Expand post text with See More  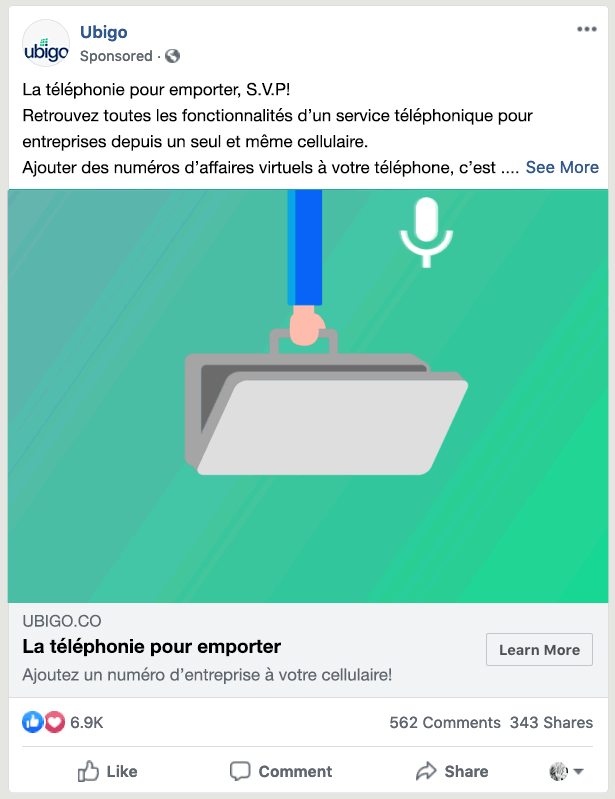pyautogui.click(x=562, y=167)
